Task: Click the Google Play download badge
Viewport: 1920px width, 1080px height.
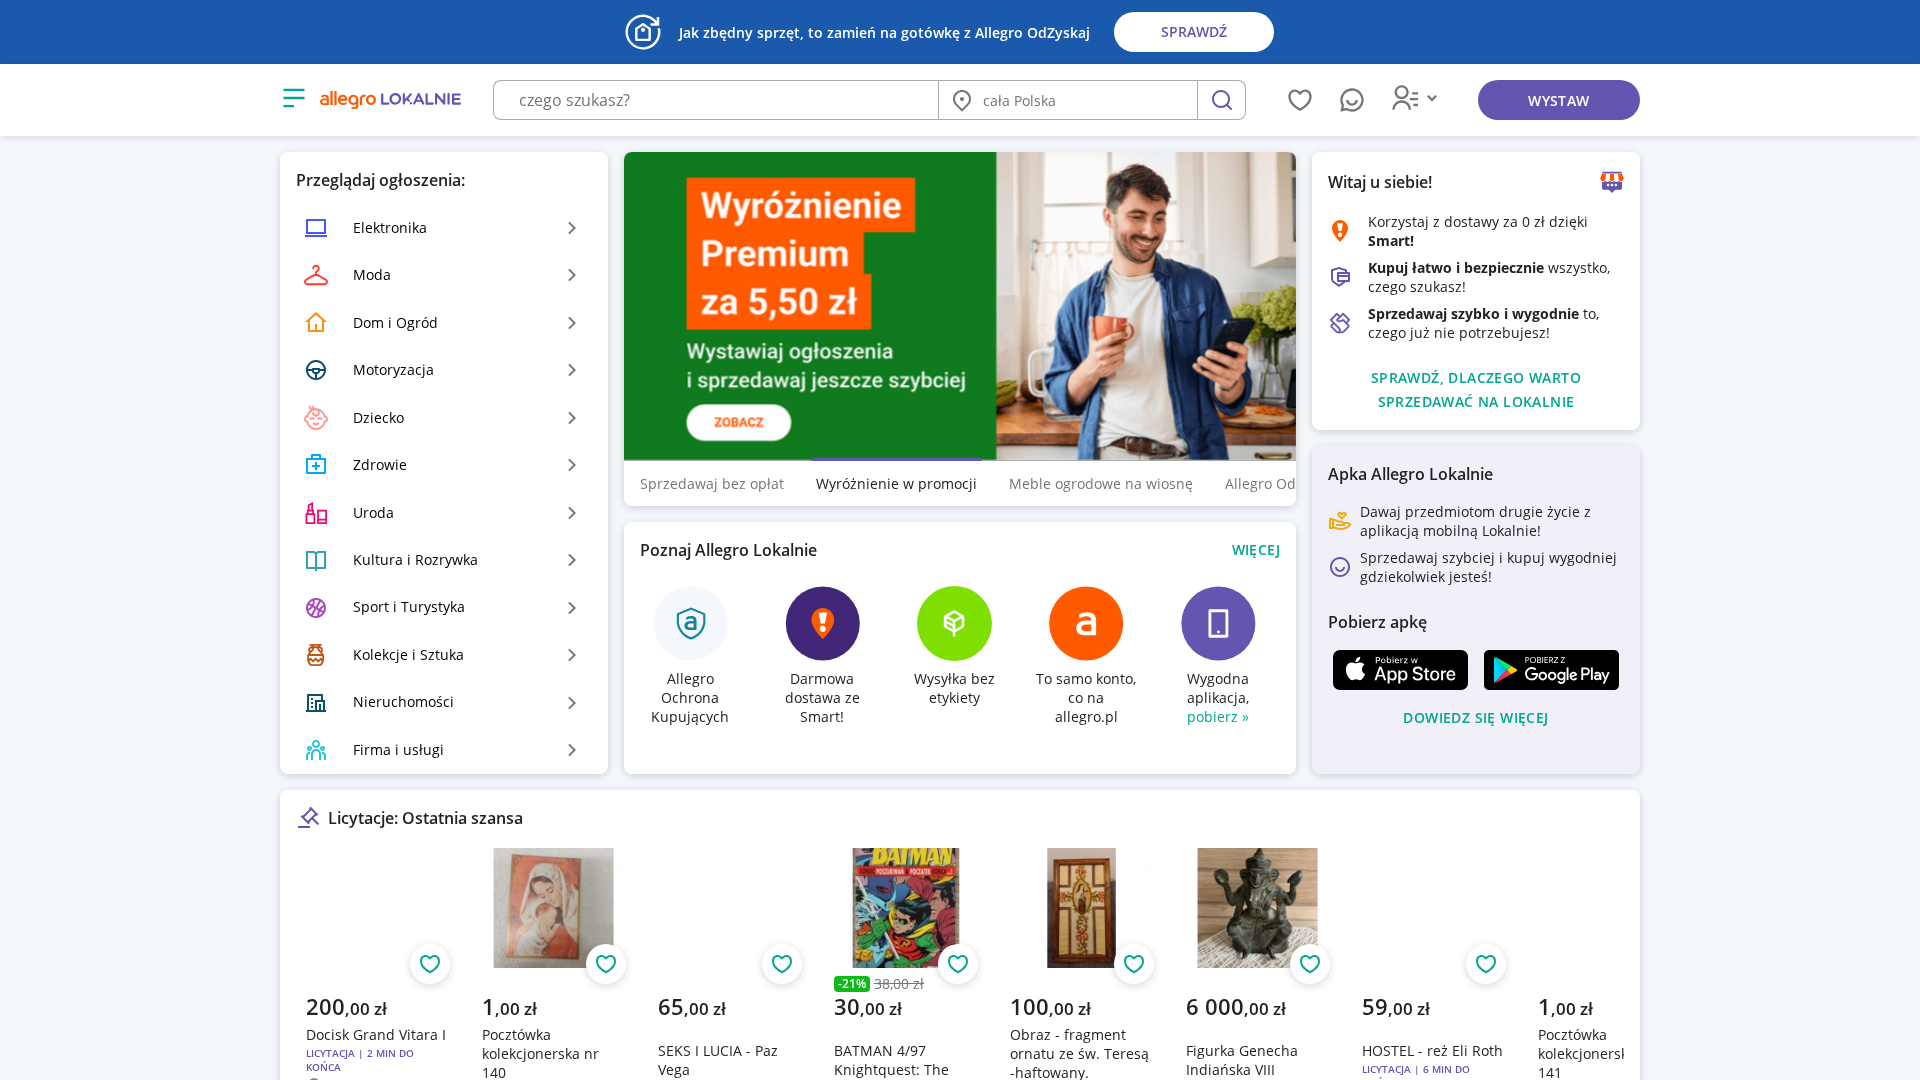Action: 1551,670
